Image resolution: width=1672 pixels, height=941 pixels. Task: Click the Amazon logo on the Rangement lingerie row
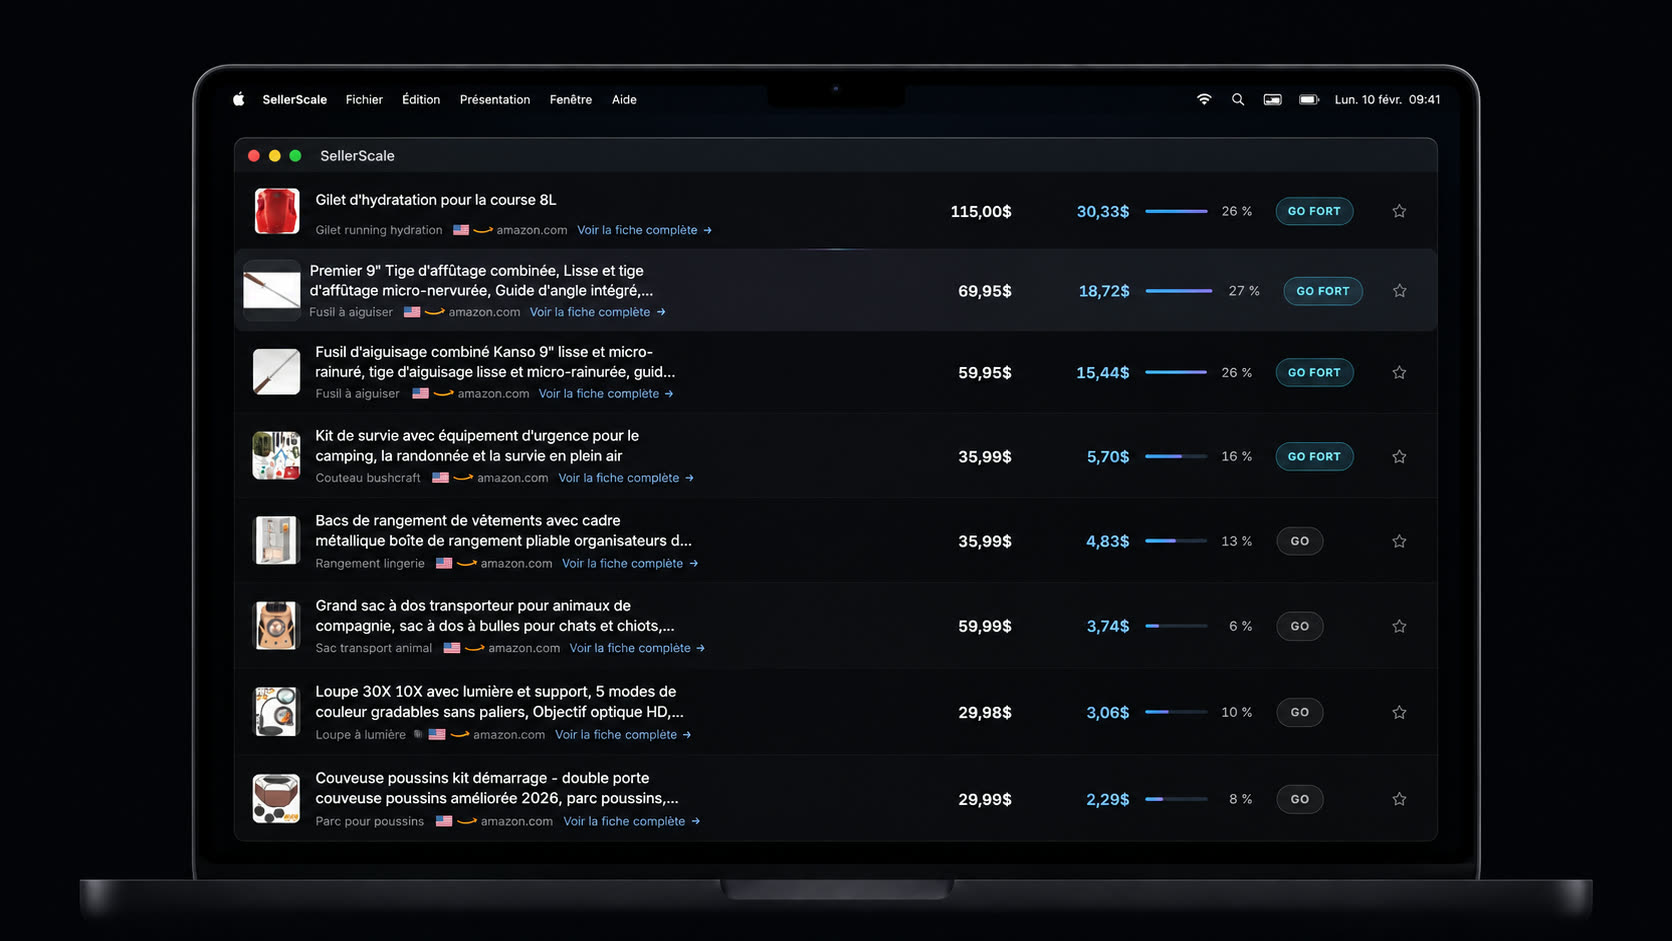coord(467,564)
